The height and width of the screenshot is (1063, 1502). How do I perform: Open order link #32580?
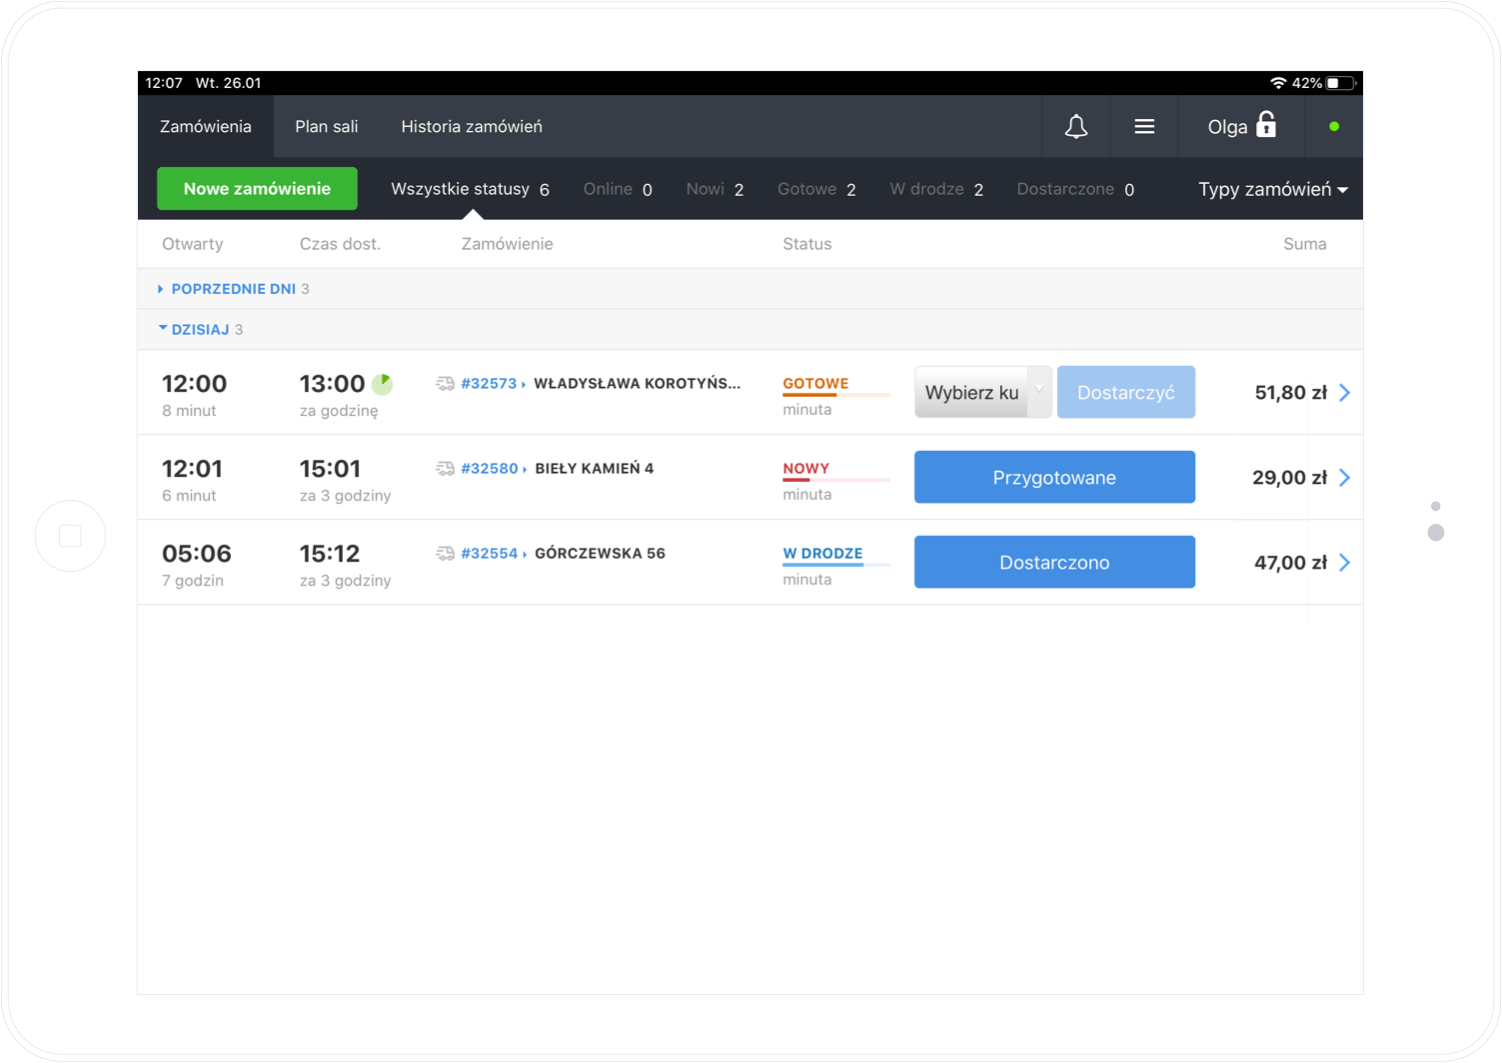490,469
